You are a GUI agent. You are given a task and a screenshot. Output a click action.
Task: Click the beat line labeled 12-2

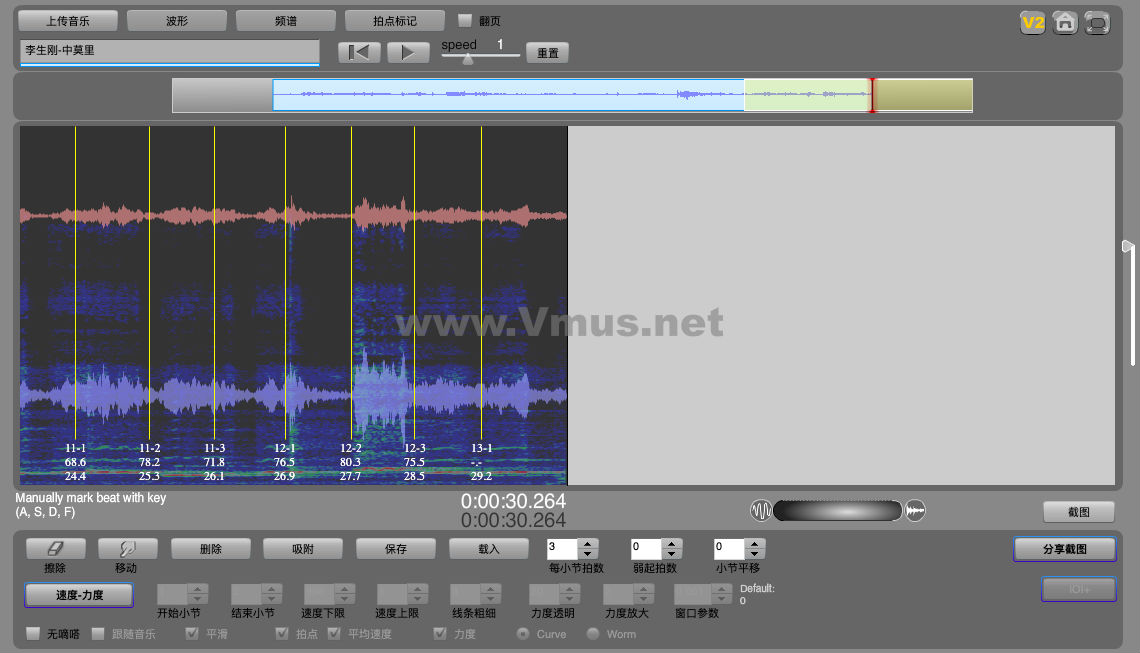pos(352,284)
